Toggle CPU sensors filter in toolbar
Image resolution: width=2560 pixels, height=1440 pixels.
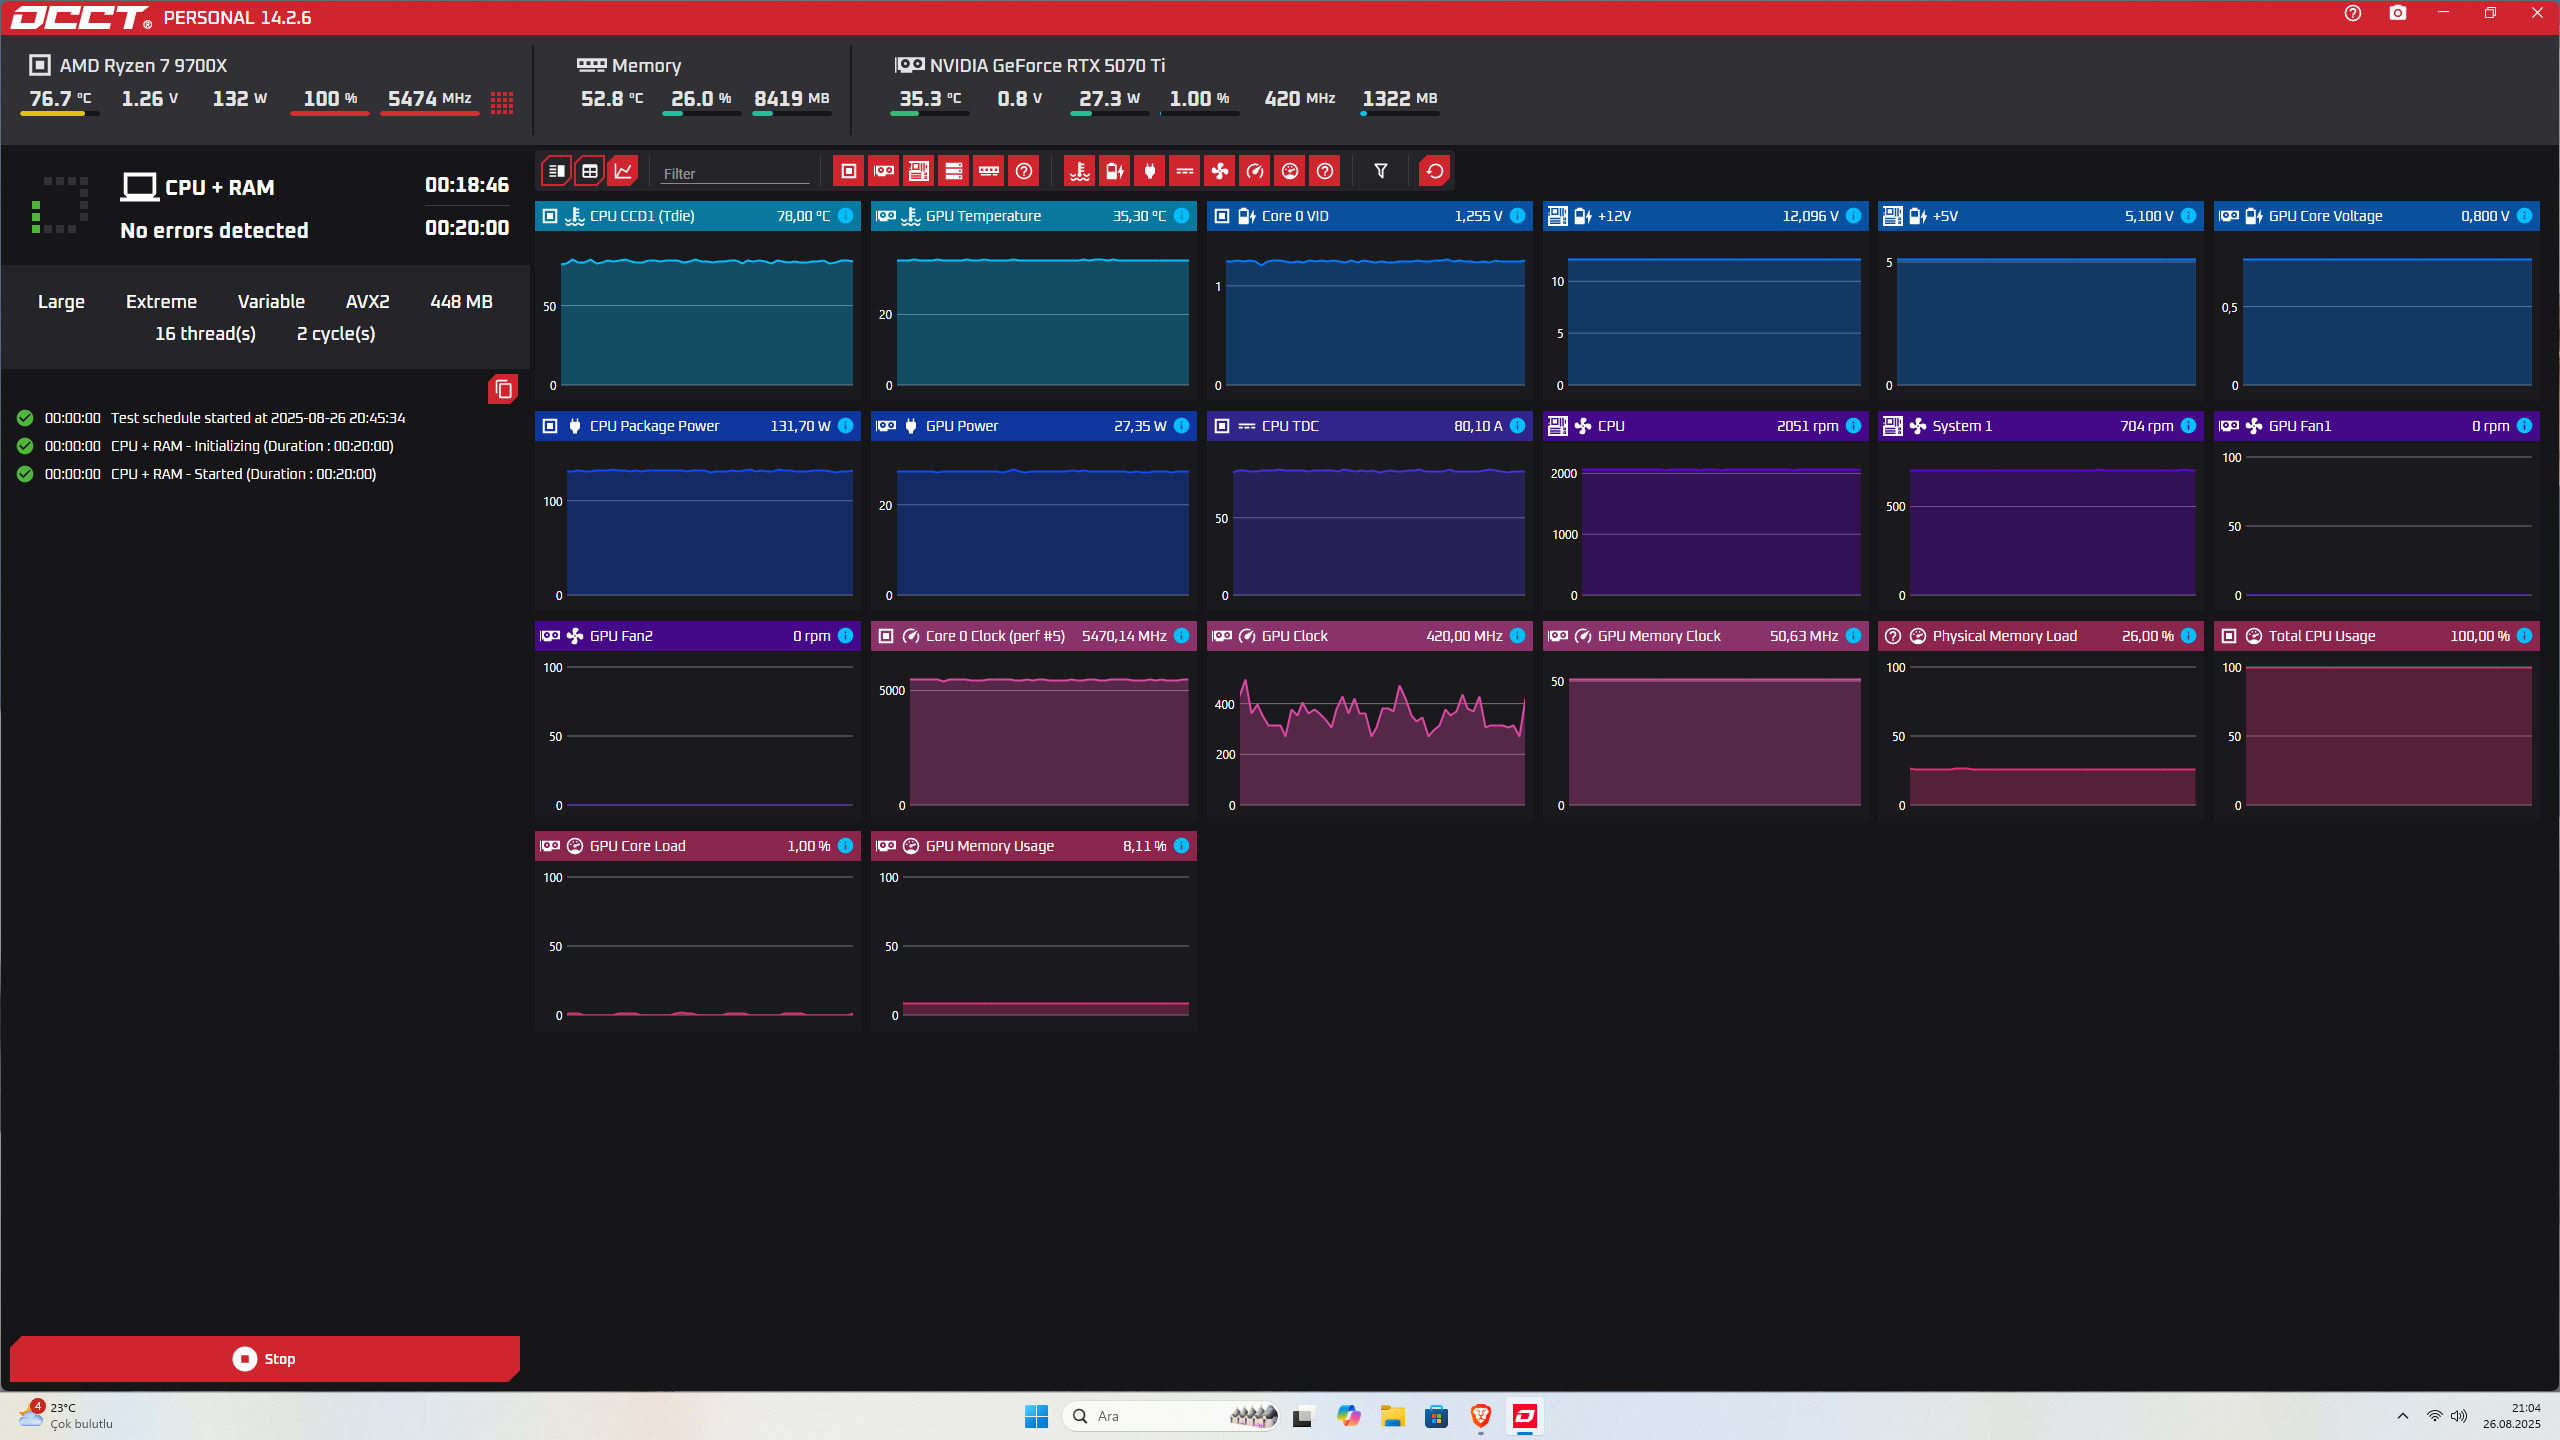848,171
